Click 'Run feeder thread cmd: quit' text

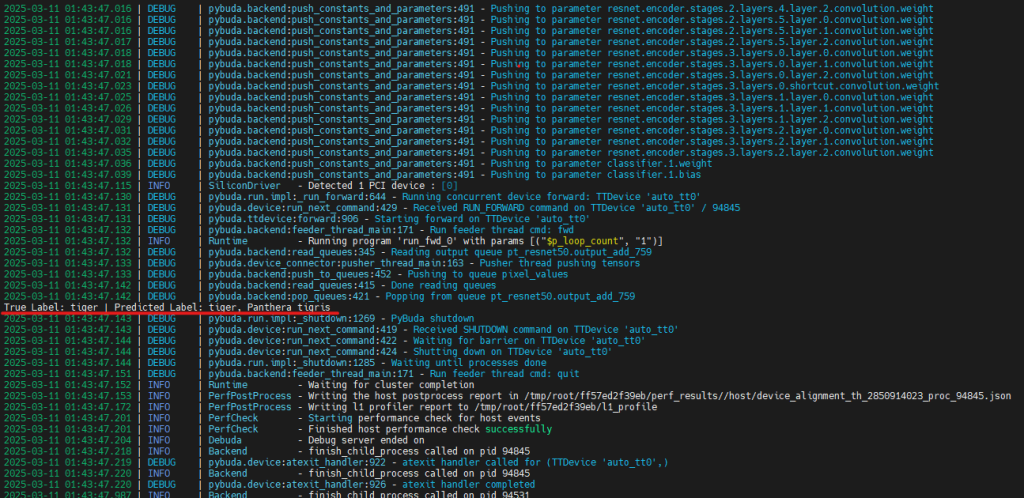504,374
